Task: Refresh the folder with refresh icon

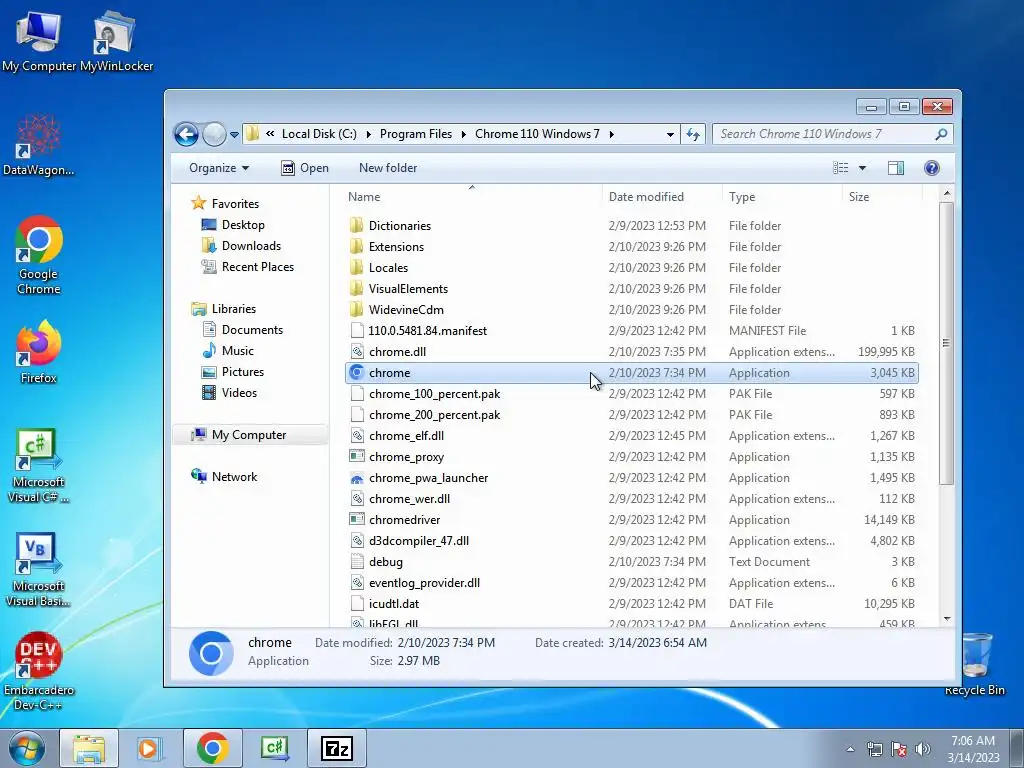Action: 693,135
